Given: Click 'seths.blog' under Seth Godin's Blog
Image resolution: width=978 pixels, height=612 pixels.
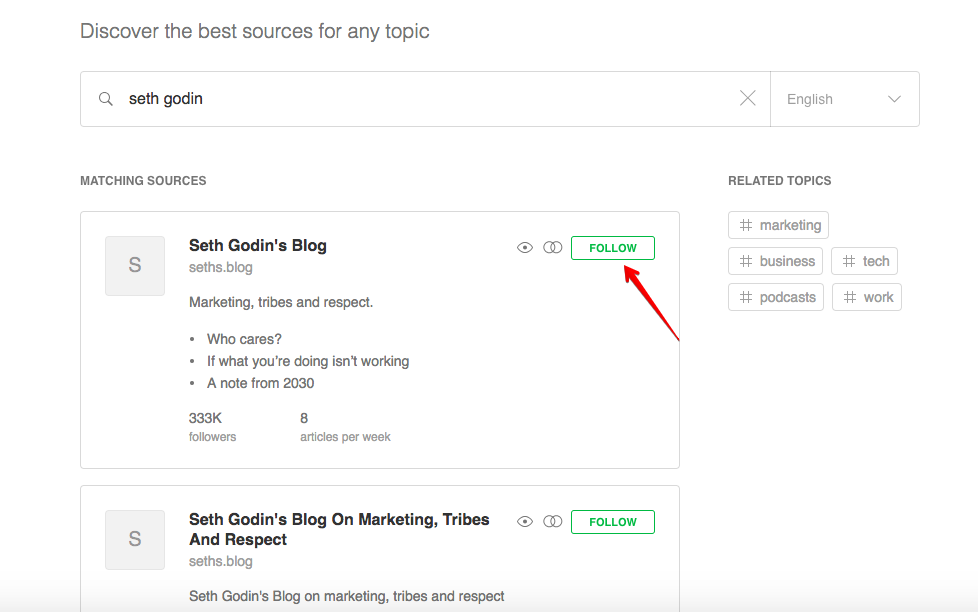Looking at the screenshot, I should [x=221, y=268].
